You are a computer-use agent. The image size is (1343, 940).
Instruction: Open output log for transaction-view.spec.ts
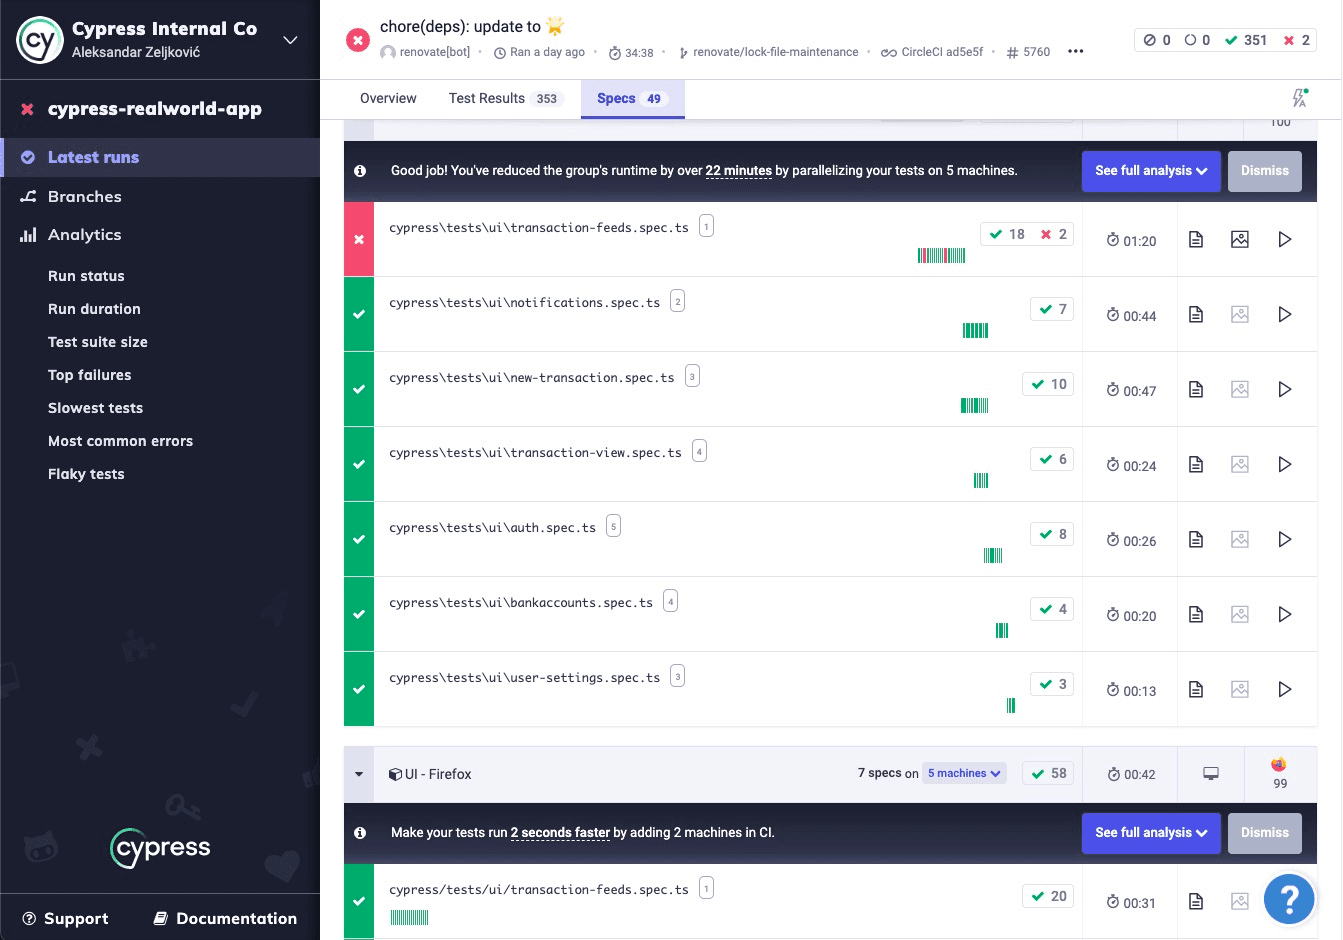pyautogui.click(x=1195, y=464)
